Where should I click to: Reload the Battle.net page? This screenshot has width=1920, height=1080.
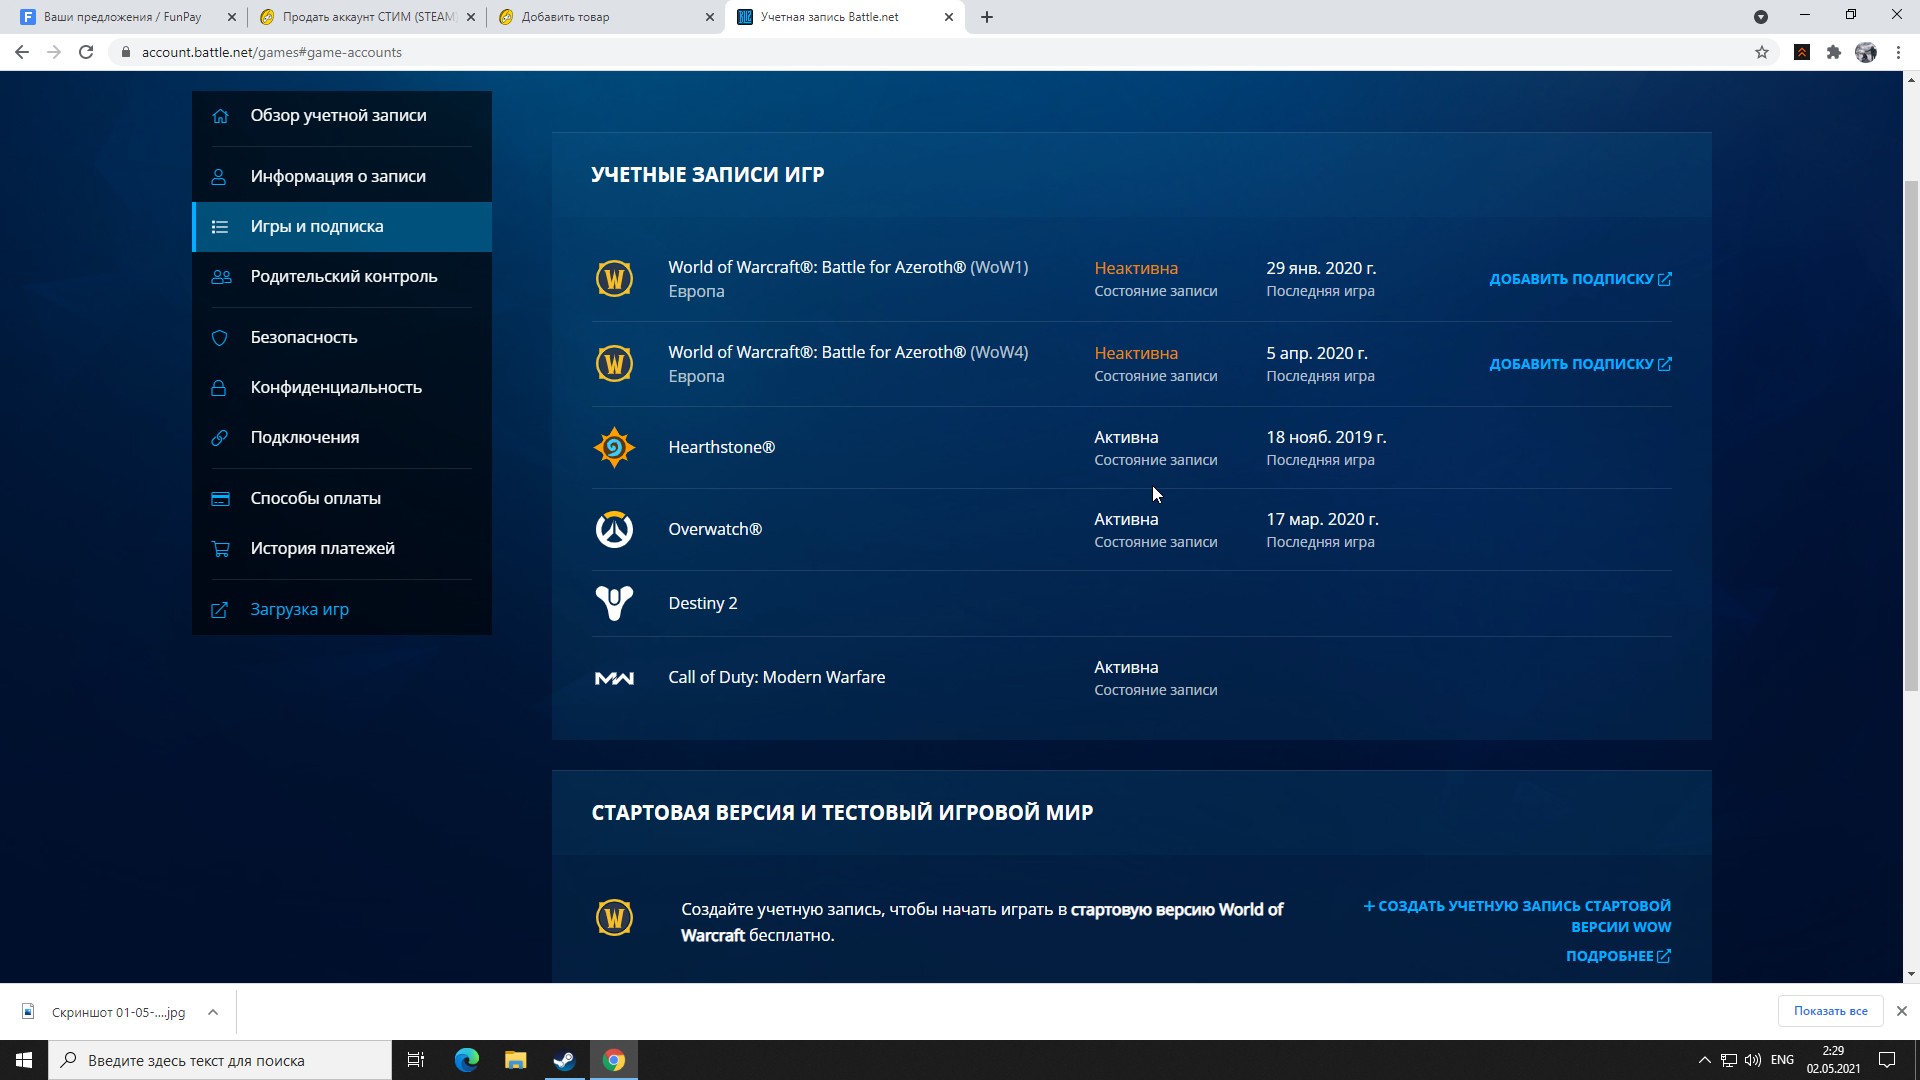coord(86,52)
